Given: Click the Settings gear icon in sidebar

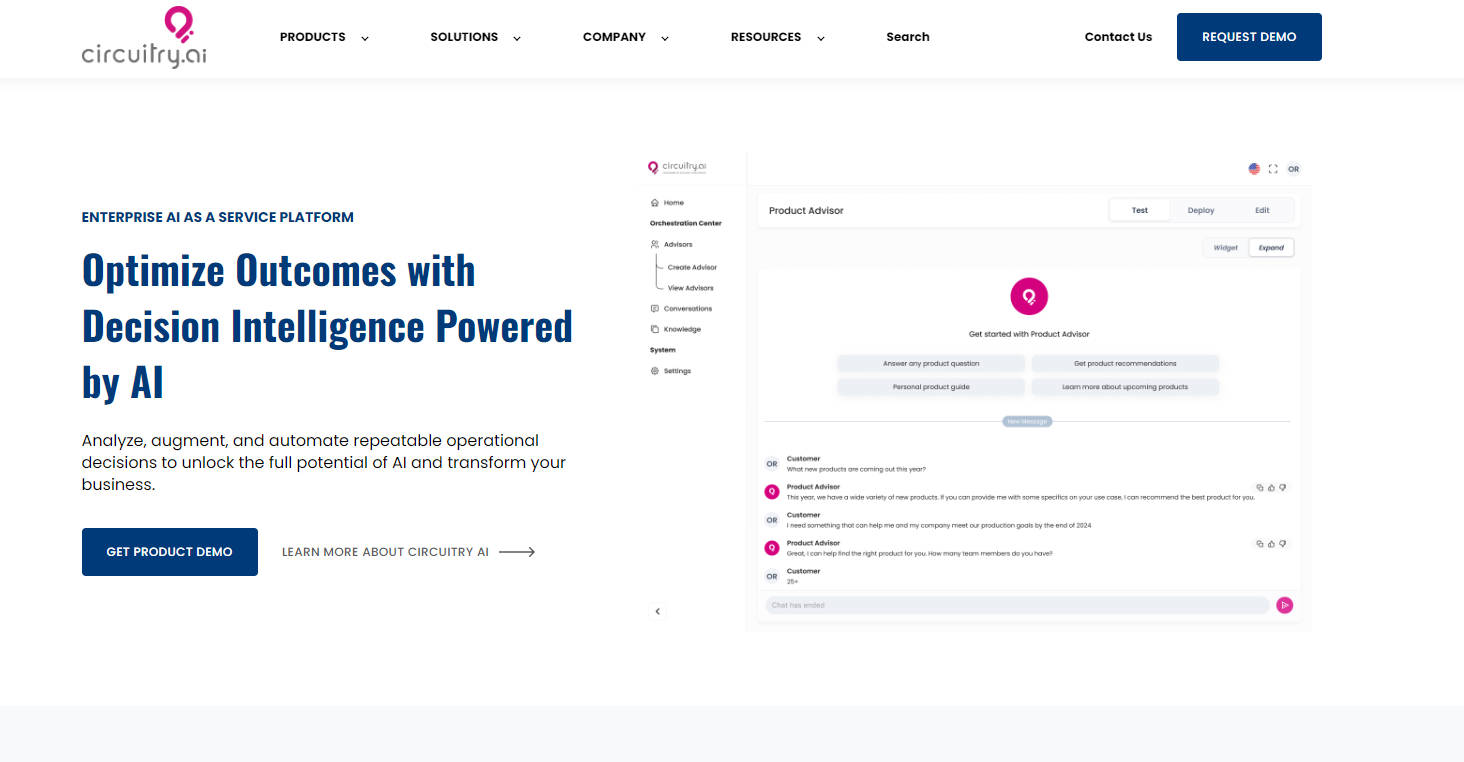Looking at the screenshot, I should pos(655,371).
